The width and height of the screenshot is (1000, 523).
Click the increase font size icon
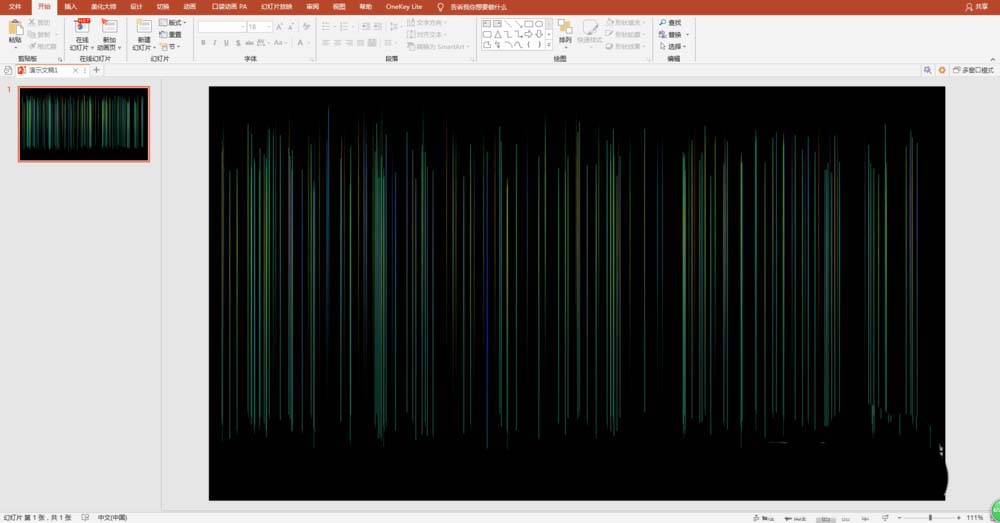279,27
